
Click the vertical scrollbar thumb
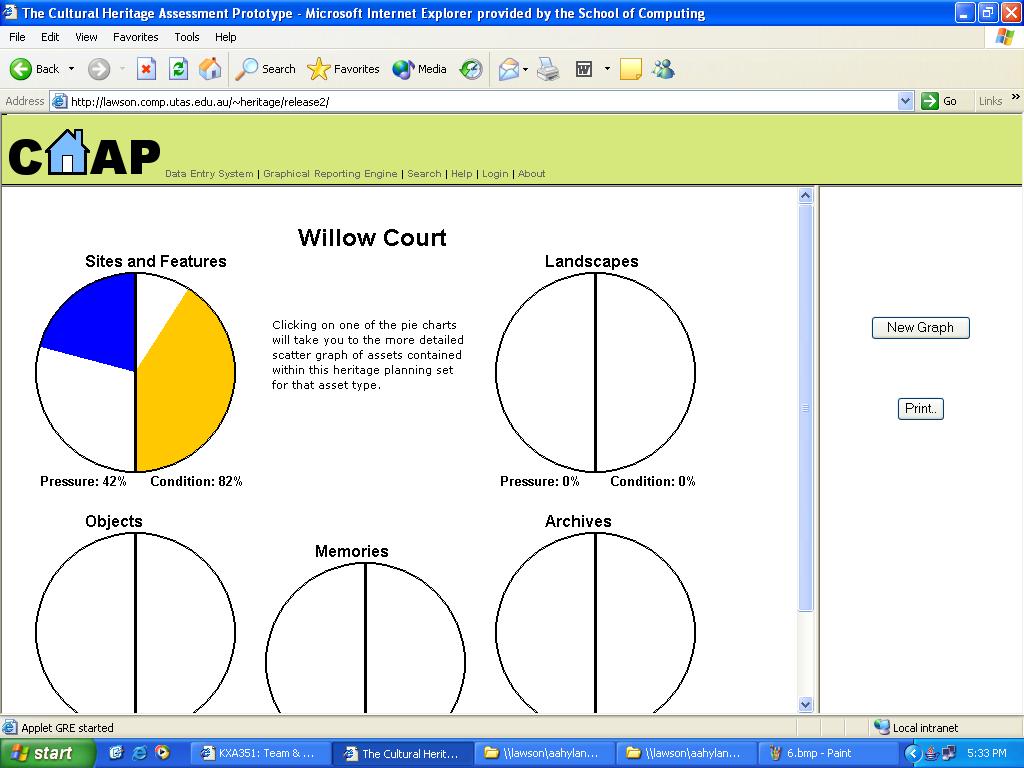point(805,408)
